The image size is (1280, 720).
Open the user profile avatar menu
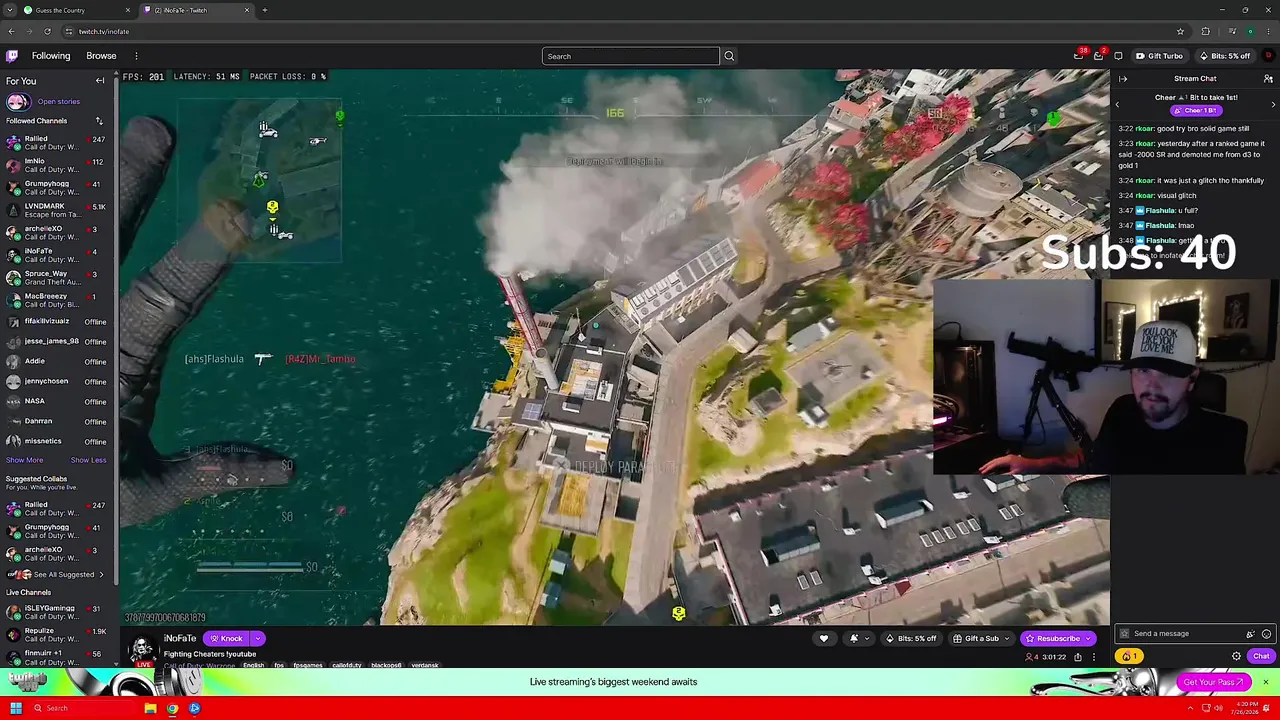click(x=1269, y=56)
